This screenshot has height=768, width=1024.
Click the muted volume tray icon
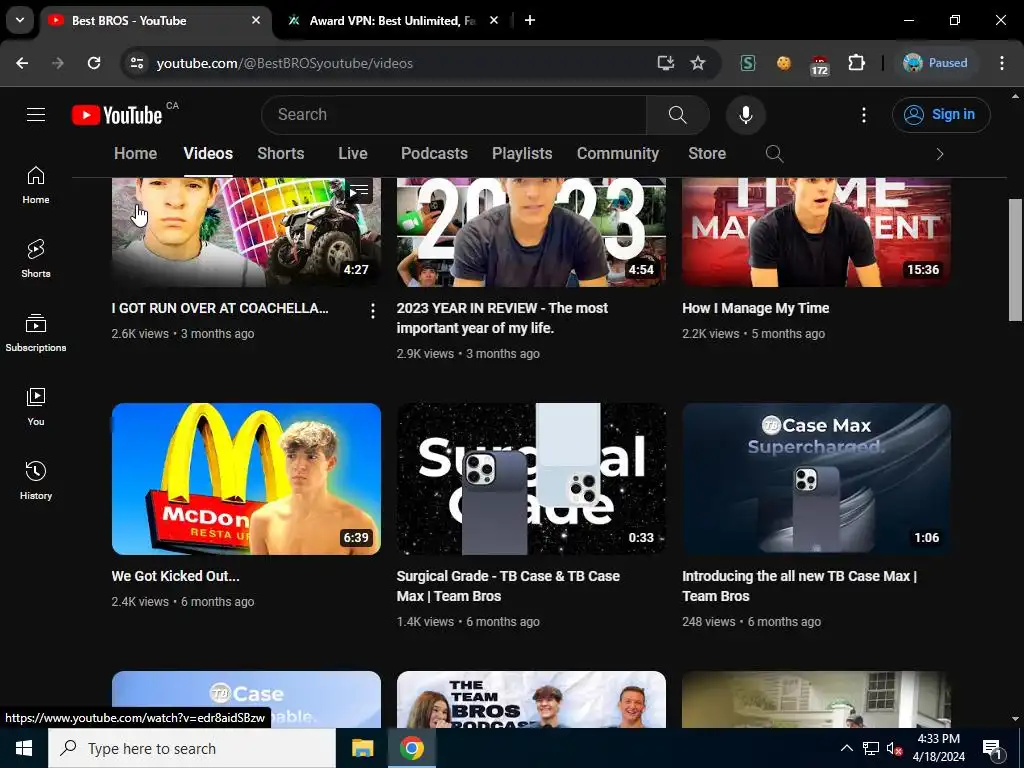(x=894, y=748)
